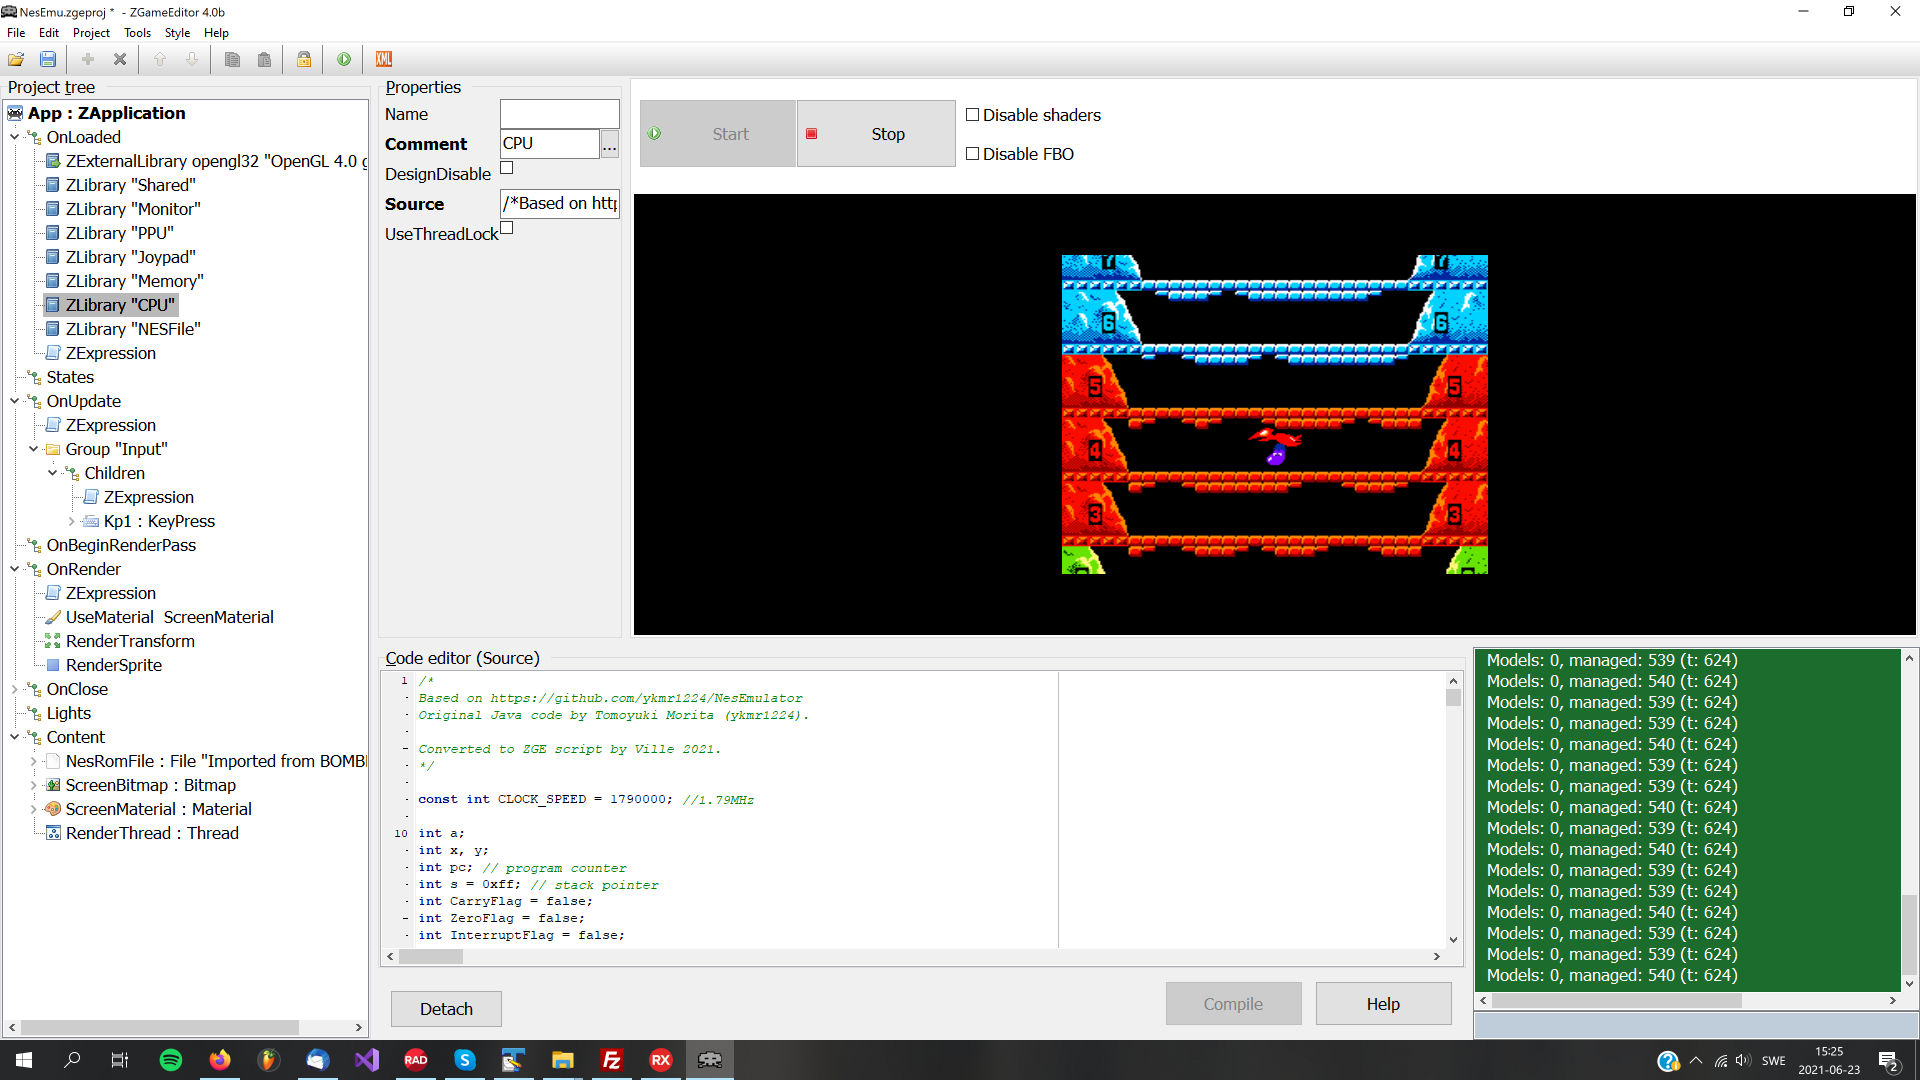Click the Compile button
The width and height of the screenshot is (1920, 1080).
coord(1233,1004)
